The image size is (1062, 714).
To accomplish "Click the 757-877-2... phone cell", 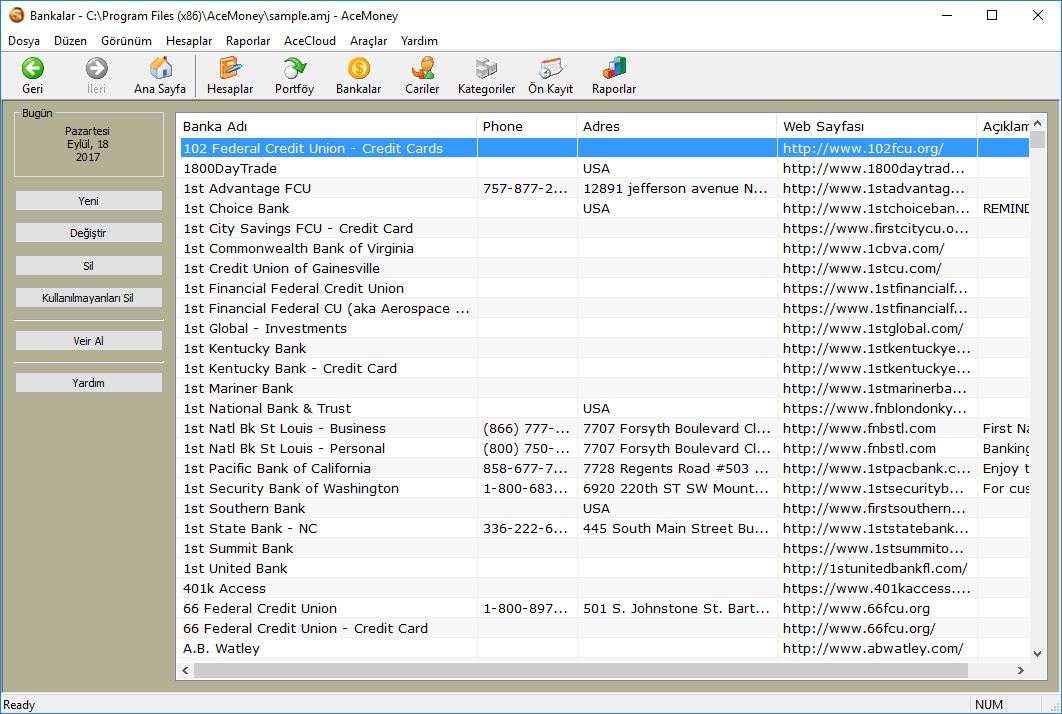I will (x=527, y=188).
